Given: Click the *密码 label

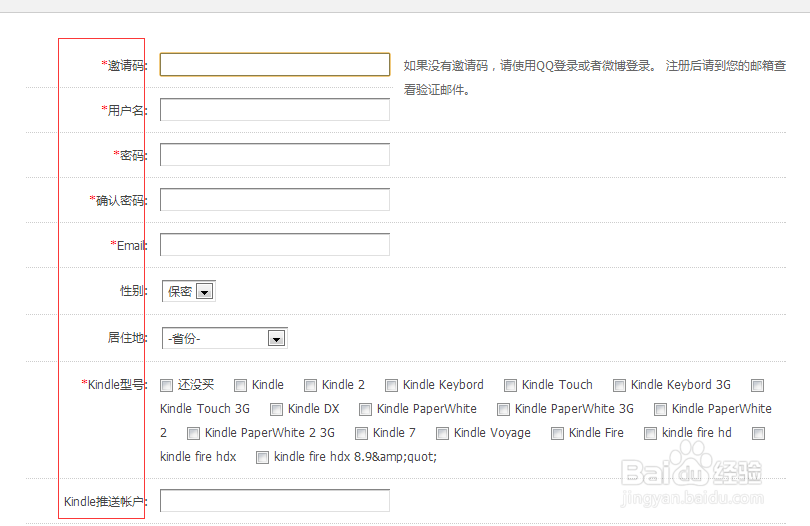Looking at the screenshot, I should (131, 155).
